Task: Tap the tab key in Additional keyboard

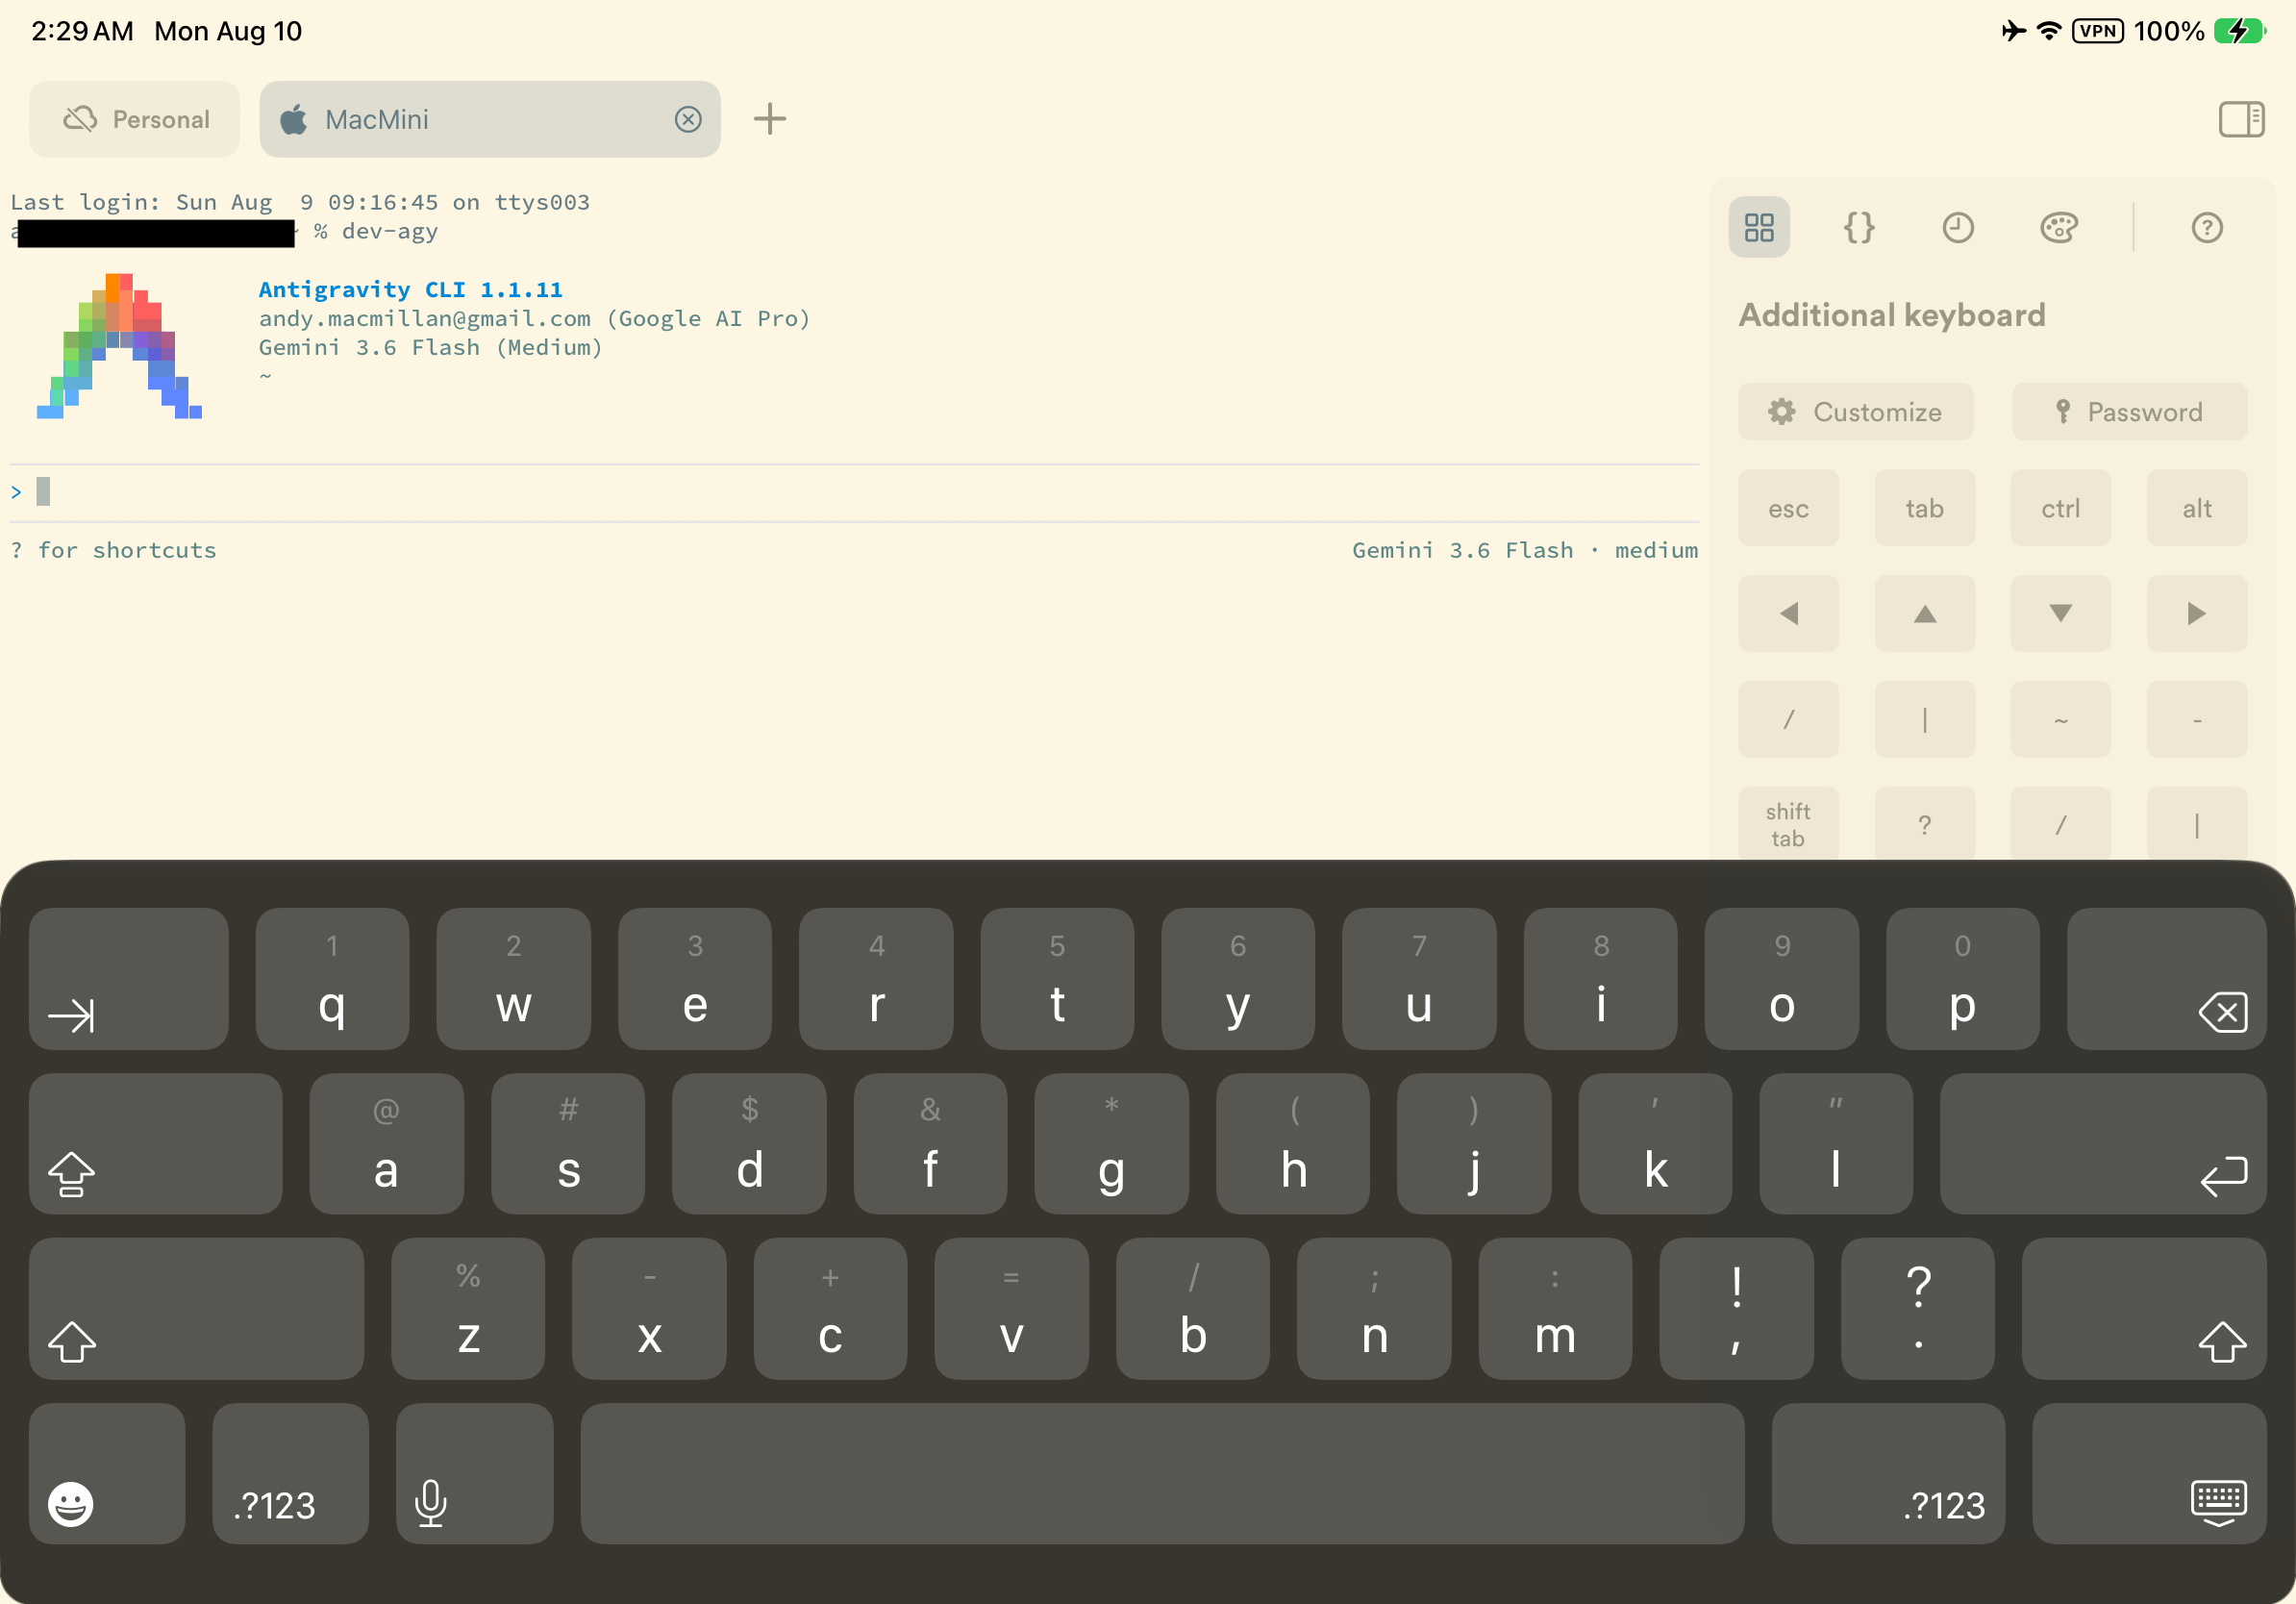Action: 1925,508
